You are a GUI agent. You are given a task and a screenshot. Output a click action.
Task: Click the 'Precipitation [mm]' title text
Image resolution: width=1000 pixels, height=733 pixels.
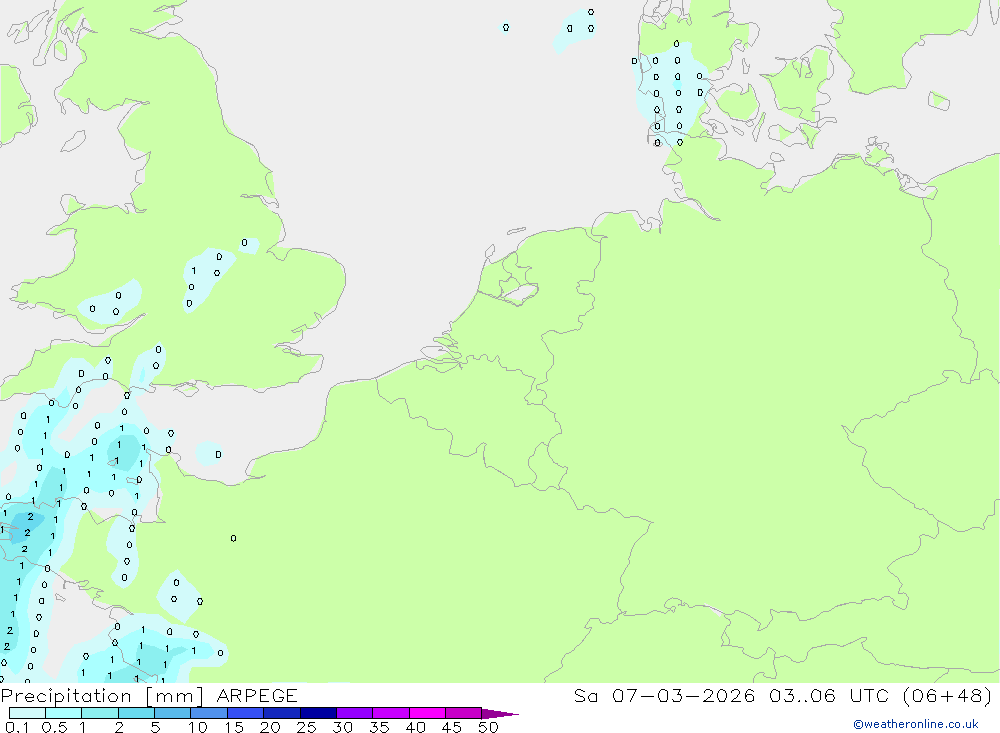tap(102, 696)
